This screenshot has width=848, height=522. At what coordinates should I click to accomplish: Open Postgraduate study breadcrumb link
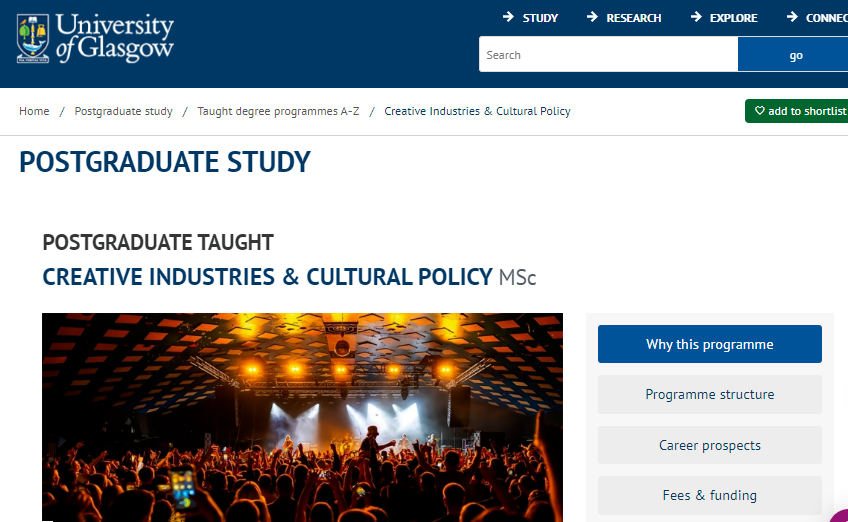coord(123,111)
